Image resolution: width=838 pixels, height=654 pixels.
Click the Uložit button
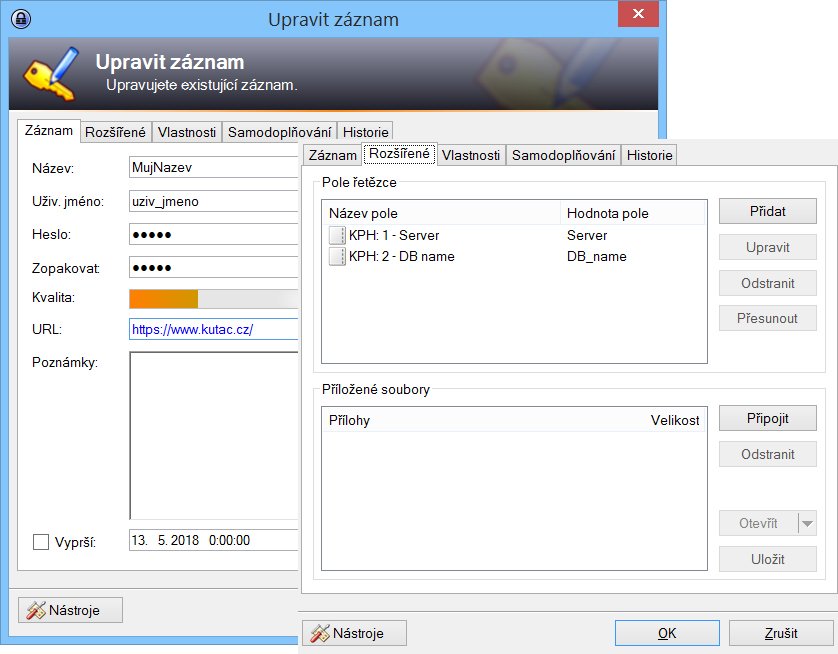[x=767, y=559]
